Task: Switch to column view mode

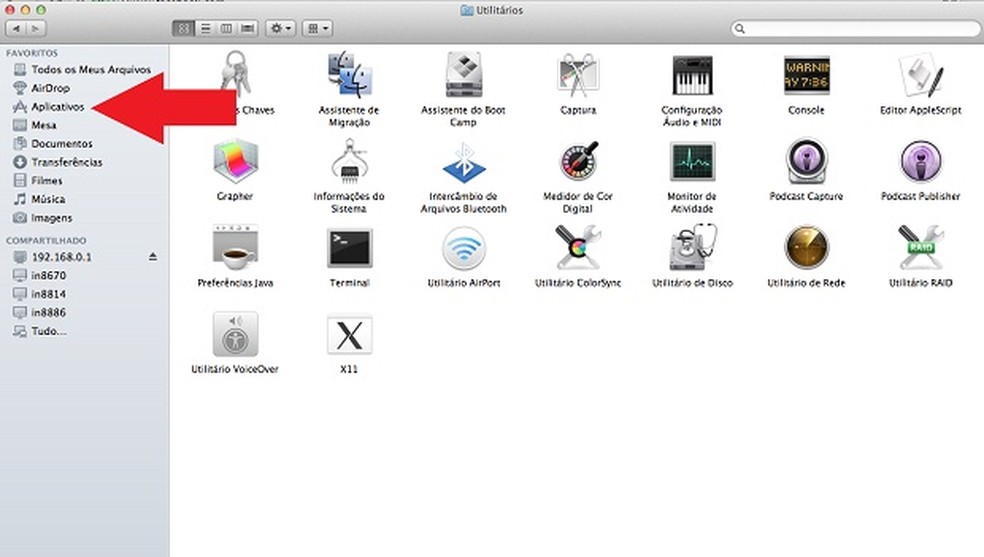Action: [226, 29]
